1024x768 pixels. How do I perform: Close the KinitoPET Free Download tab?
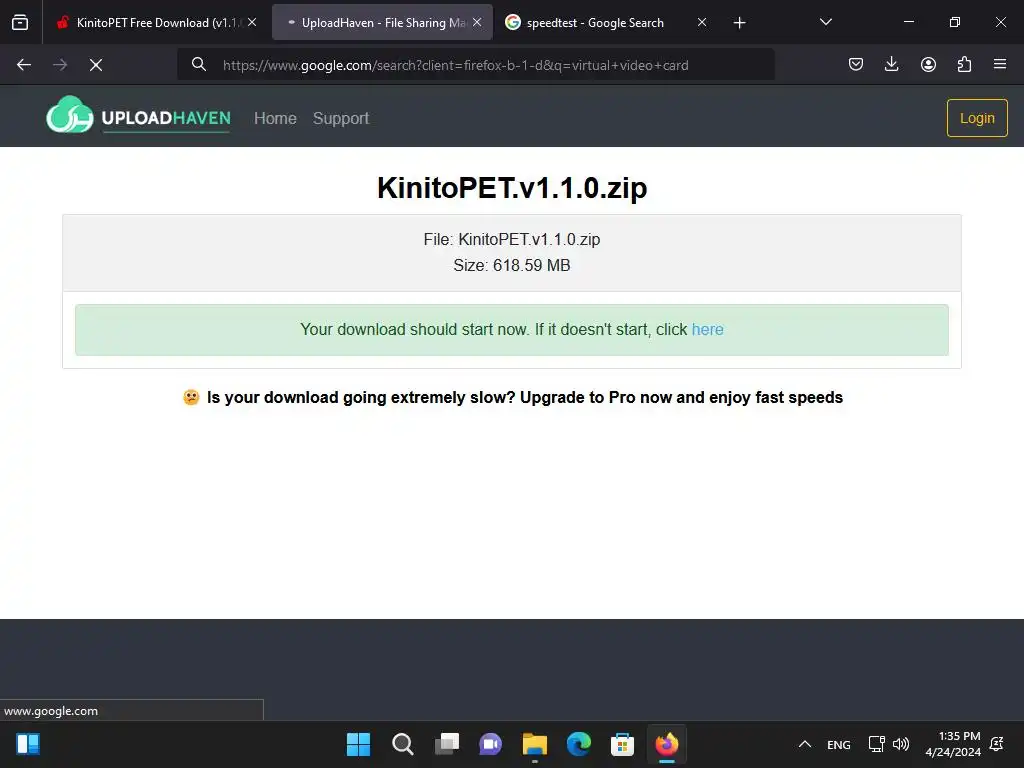(252, 22)
